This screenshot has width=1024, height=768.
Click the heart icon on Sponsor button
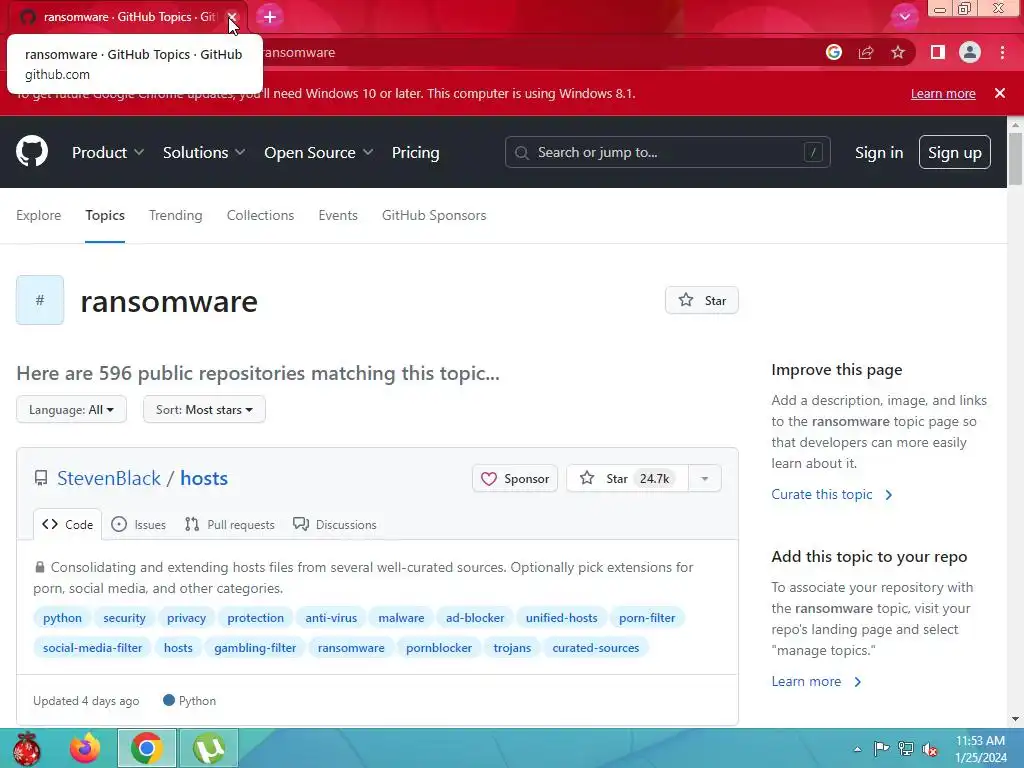point(488,479)
